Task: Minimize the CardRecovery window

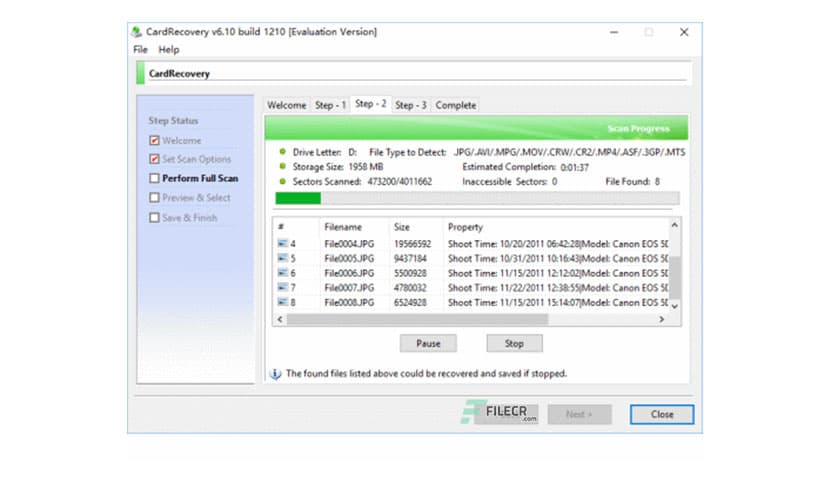Action: (x=614, y=32)
